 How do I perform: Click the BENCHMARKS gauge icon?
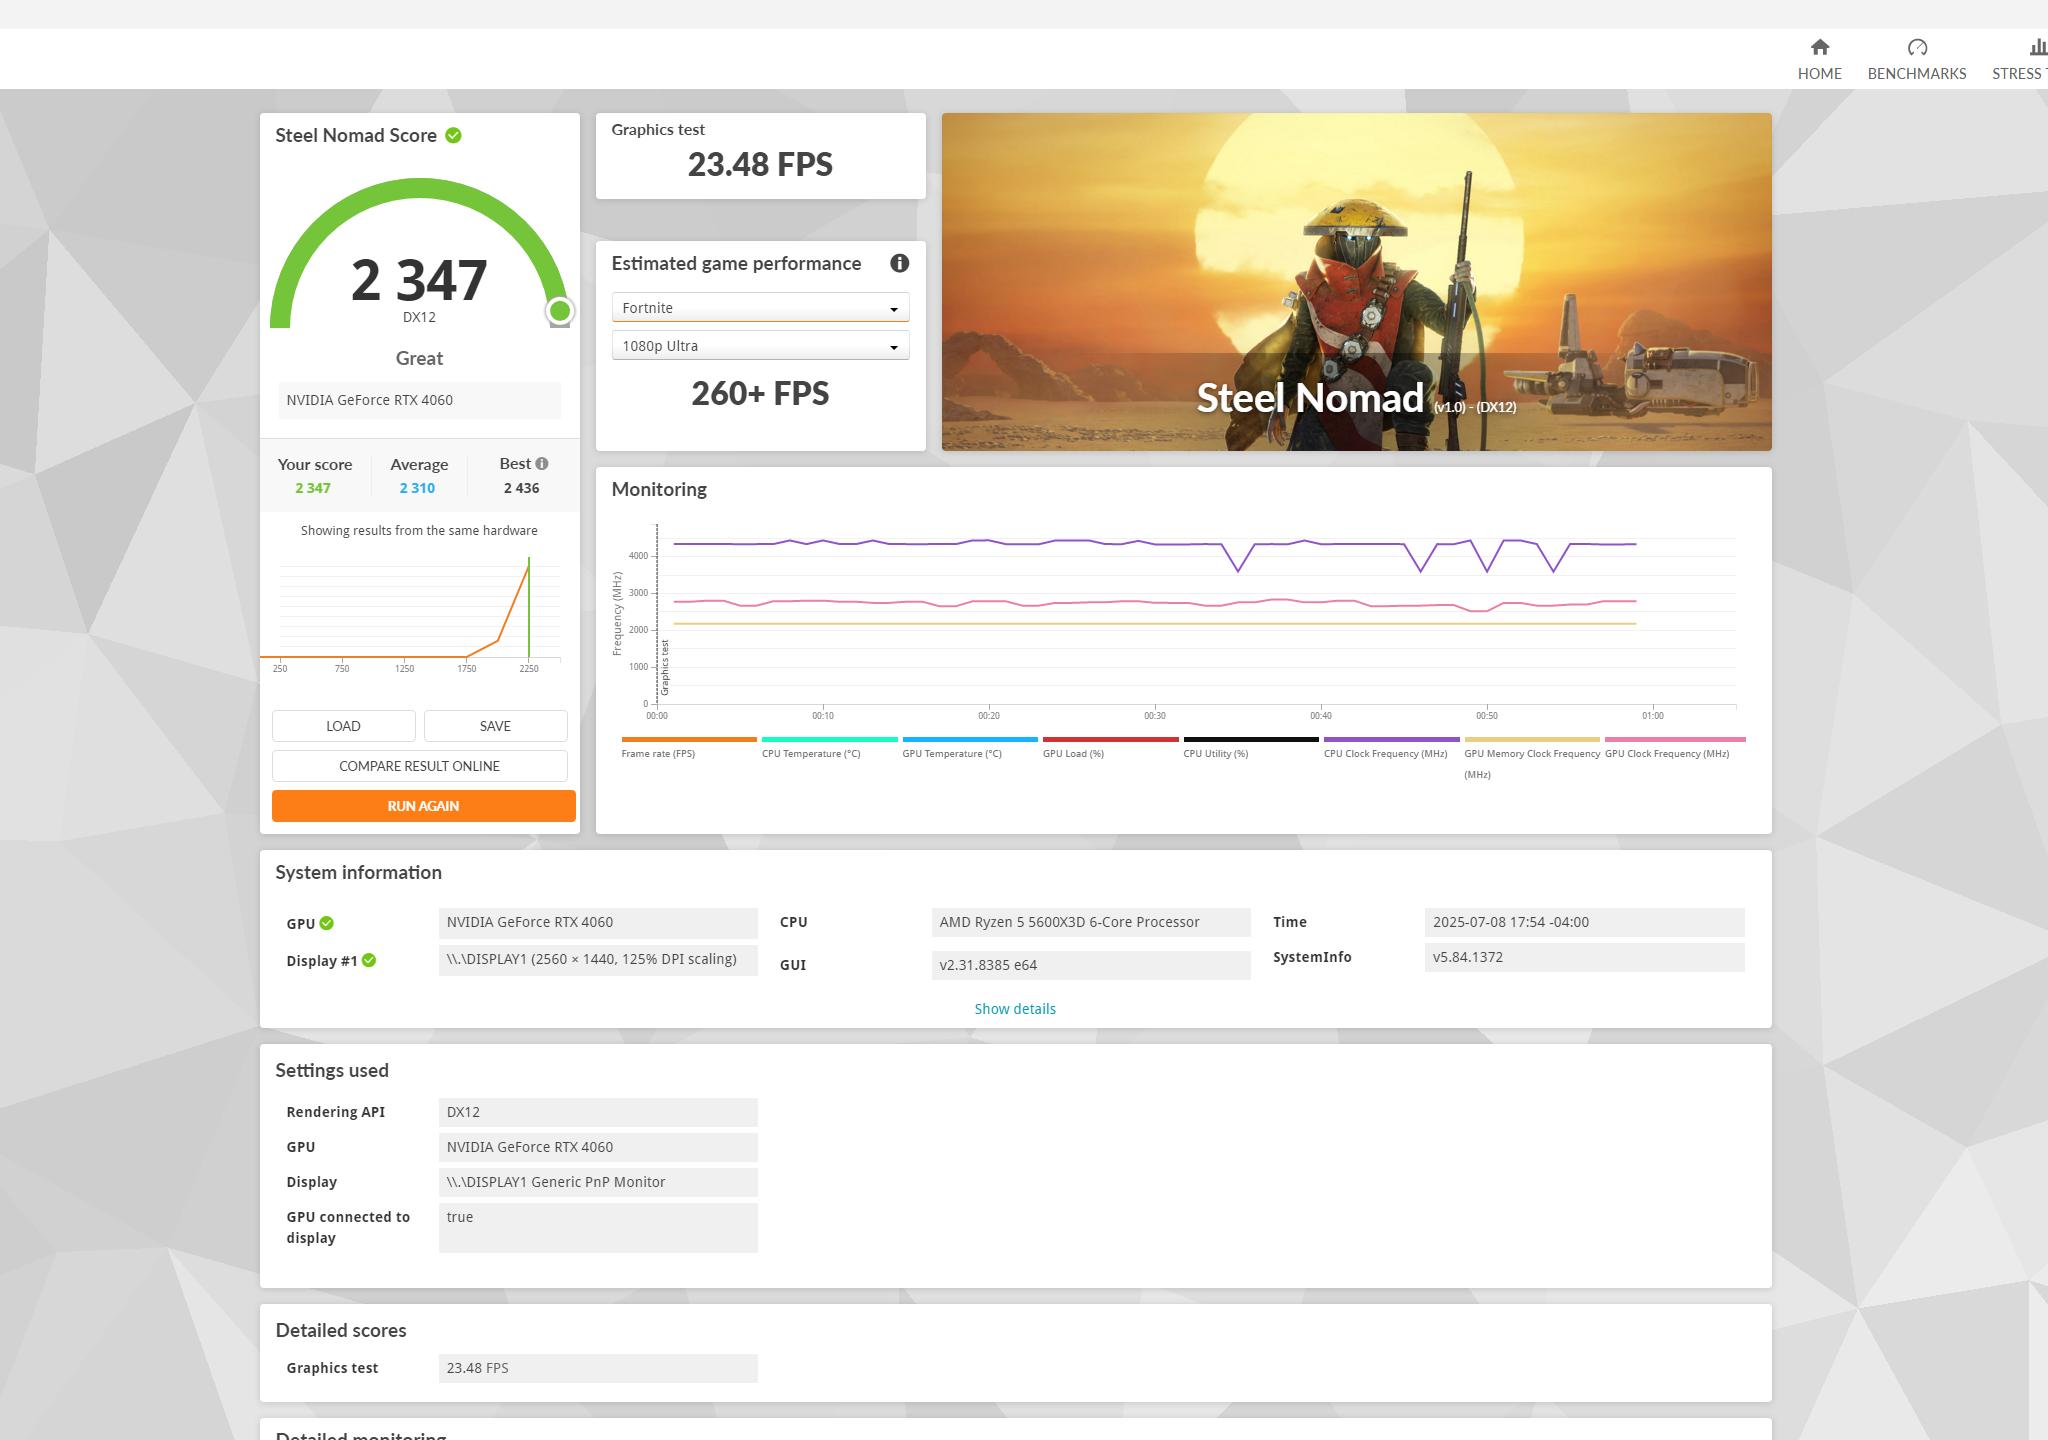click(x=1917, y=47)
